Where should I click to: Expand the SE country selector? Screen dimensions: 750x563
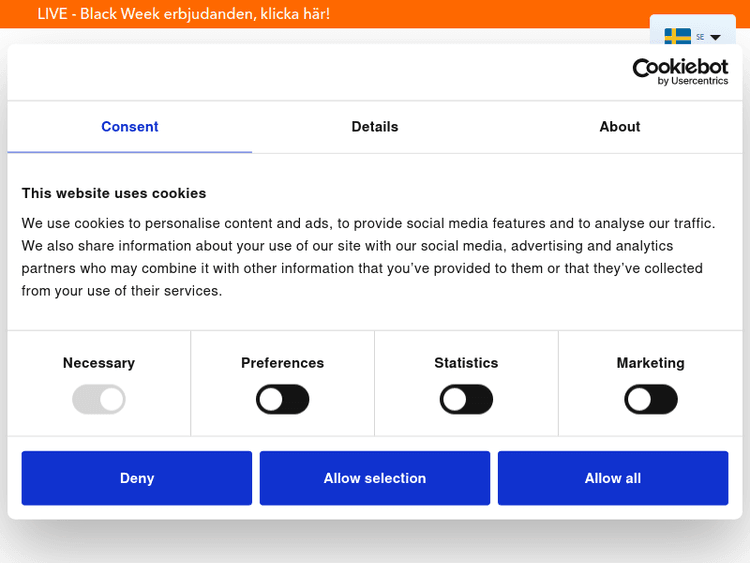click(700, 37)
